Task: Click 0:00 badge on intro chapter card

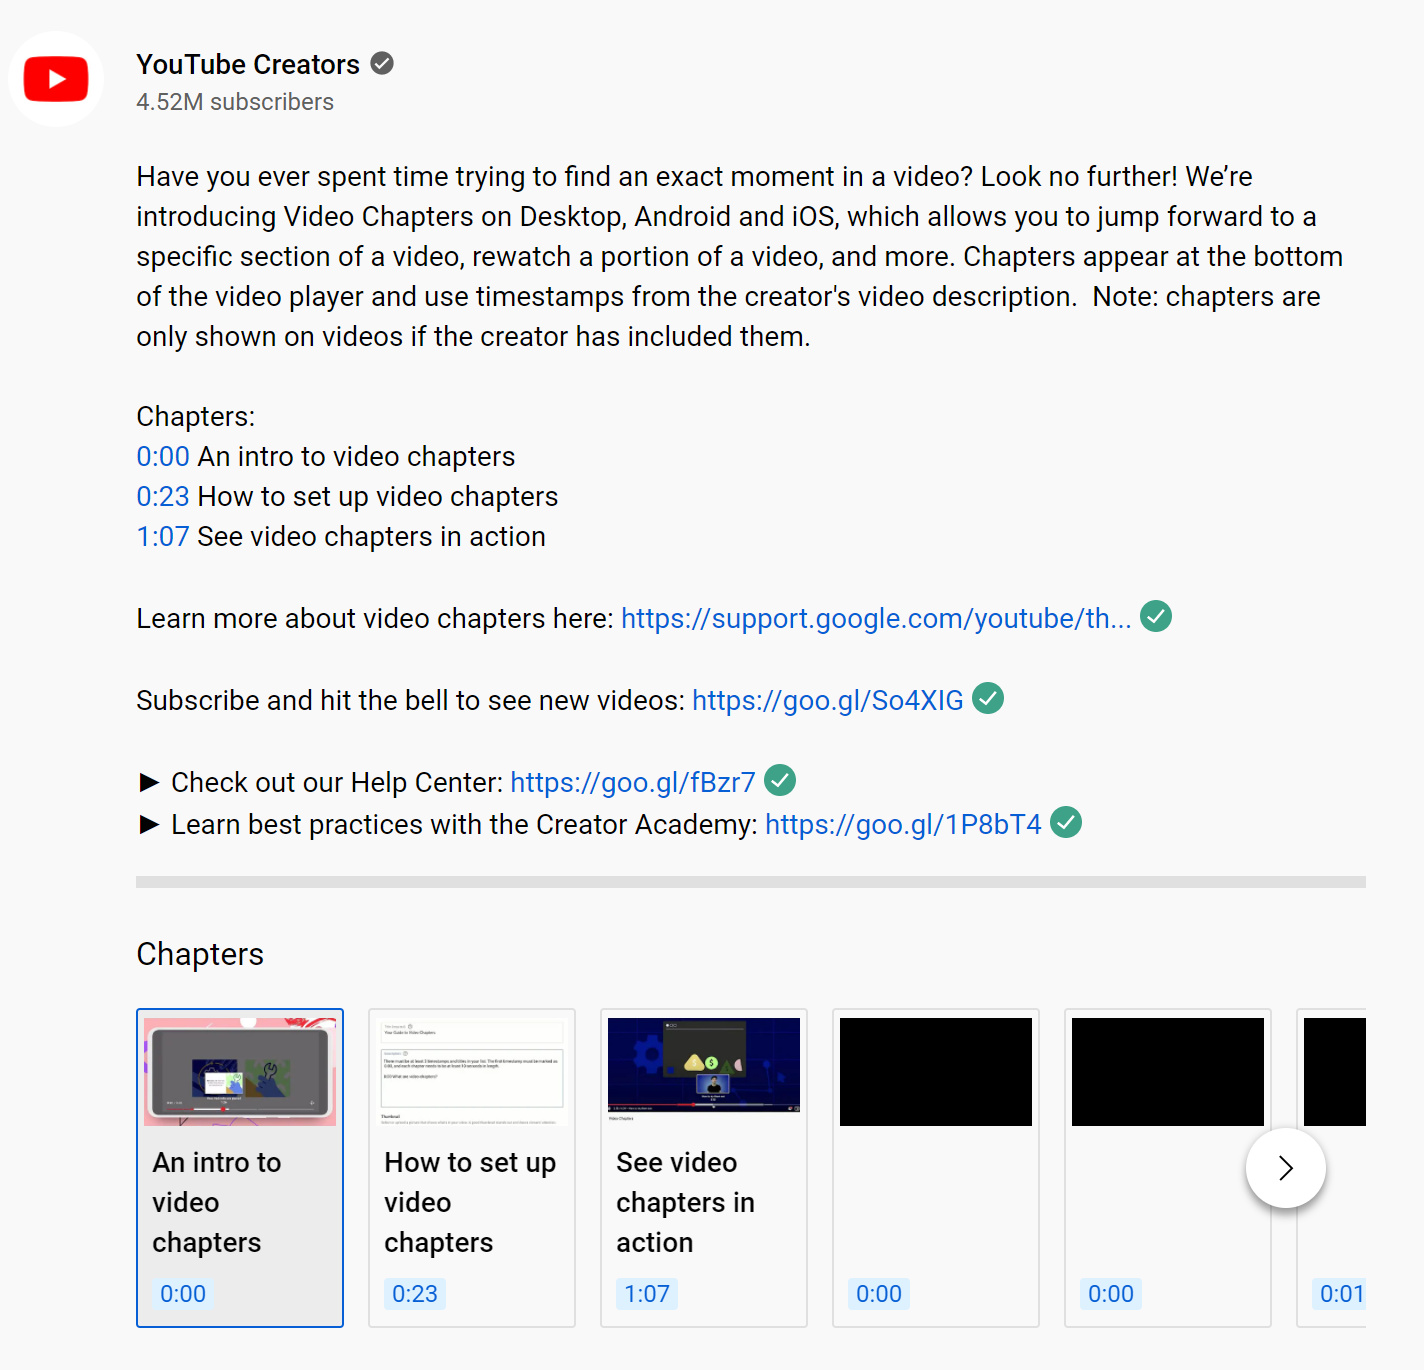Action: 183,1294
